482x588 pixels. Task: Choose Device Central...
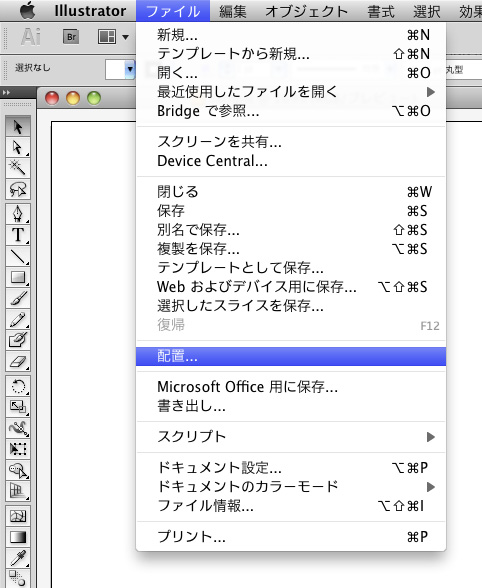(291, 160)
